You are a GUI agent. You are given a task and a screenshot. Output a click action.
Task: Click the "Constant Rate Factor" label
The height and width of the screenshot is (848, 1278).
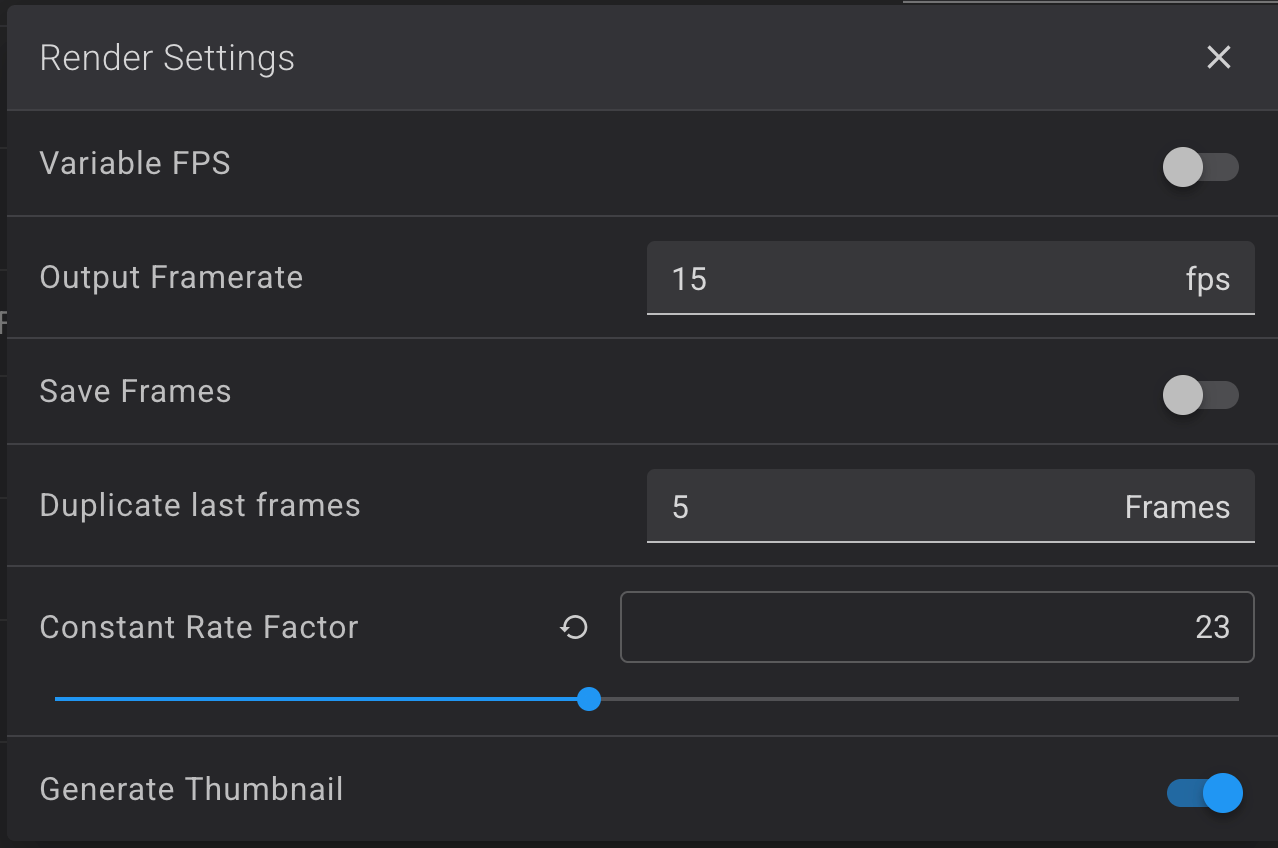tap(199, 627)
